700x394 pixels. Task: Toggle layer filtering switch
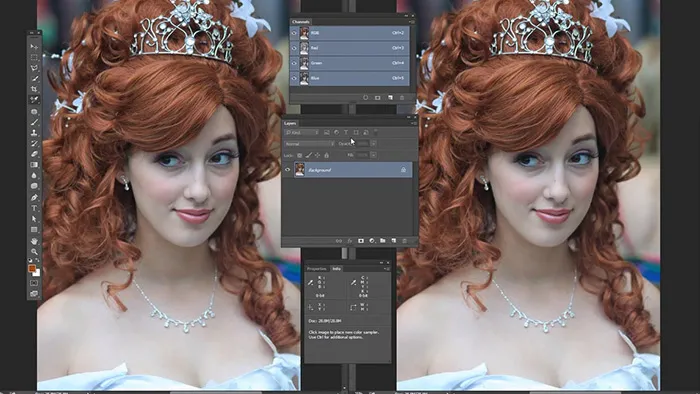[x=375, y=132]
